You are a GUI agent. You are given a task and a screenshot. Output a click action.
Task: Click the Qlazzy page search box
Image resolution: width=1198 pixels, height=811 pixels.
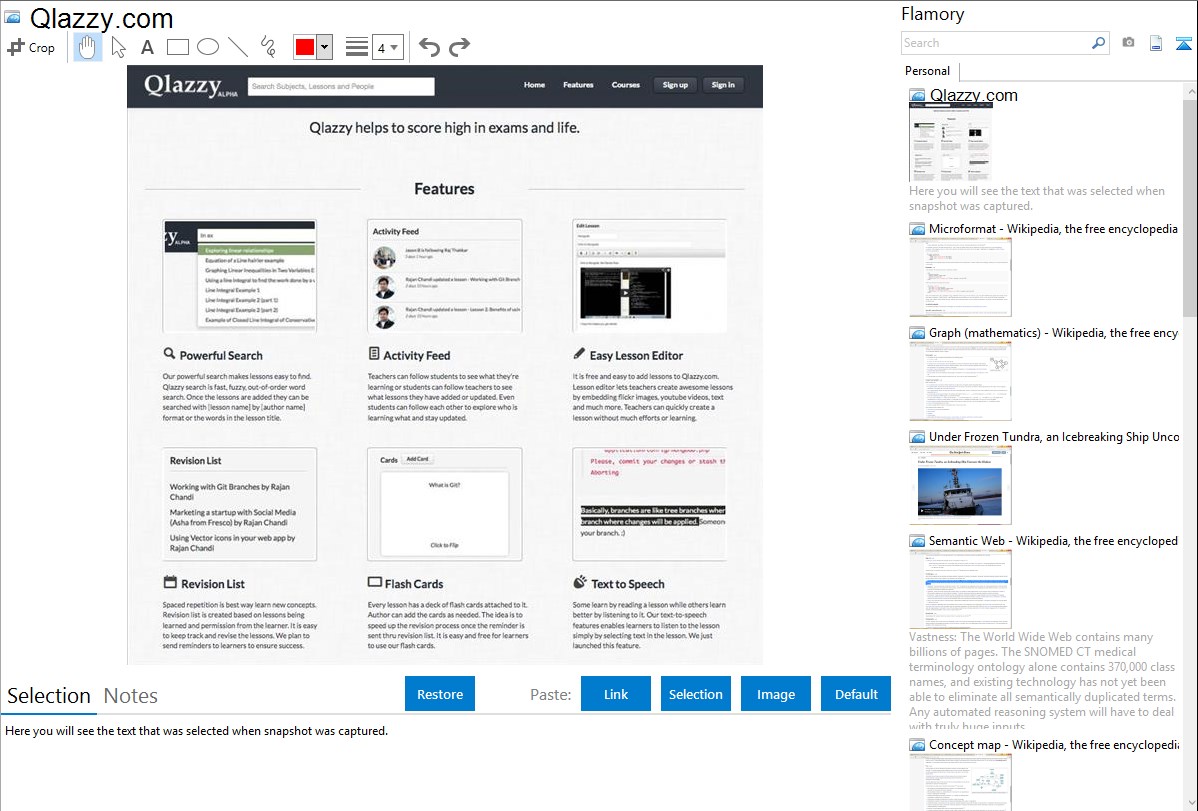tap(341, 86)
